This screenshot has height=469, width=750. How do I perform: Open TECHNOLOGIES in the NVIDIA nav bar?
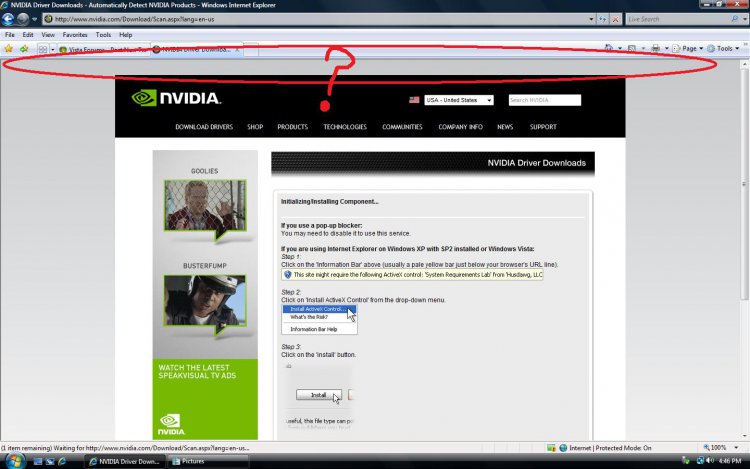(x=345, y=127)
